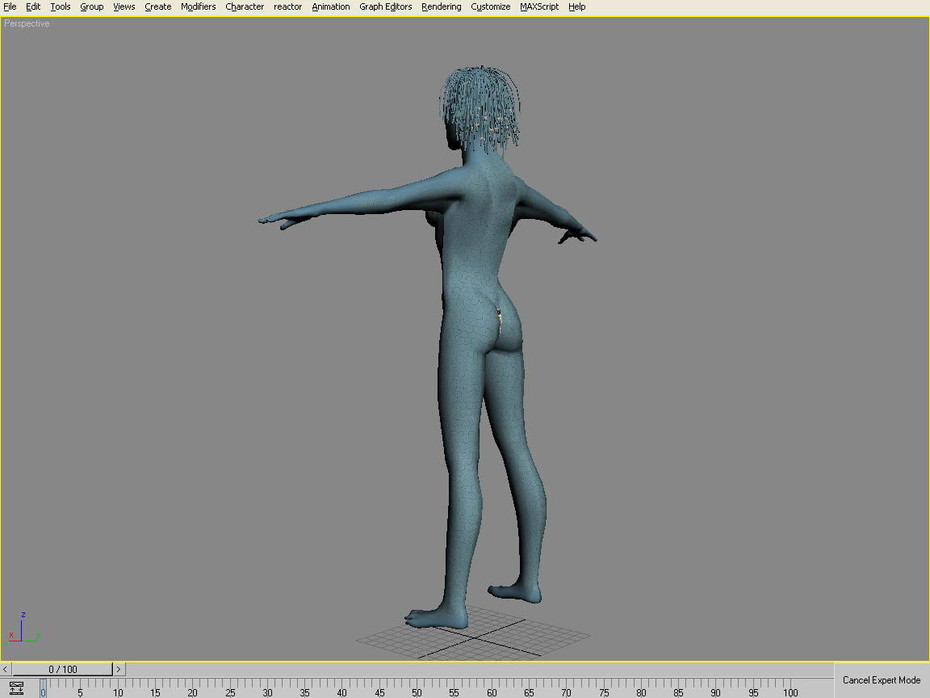Open the Character menu
This screenshot has height=698, width=930.
244,7
